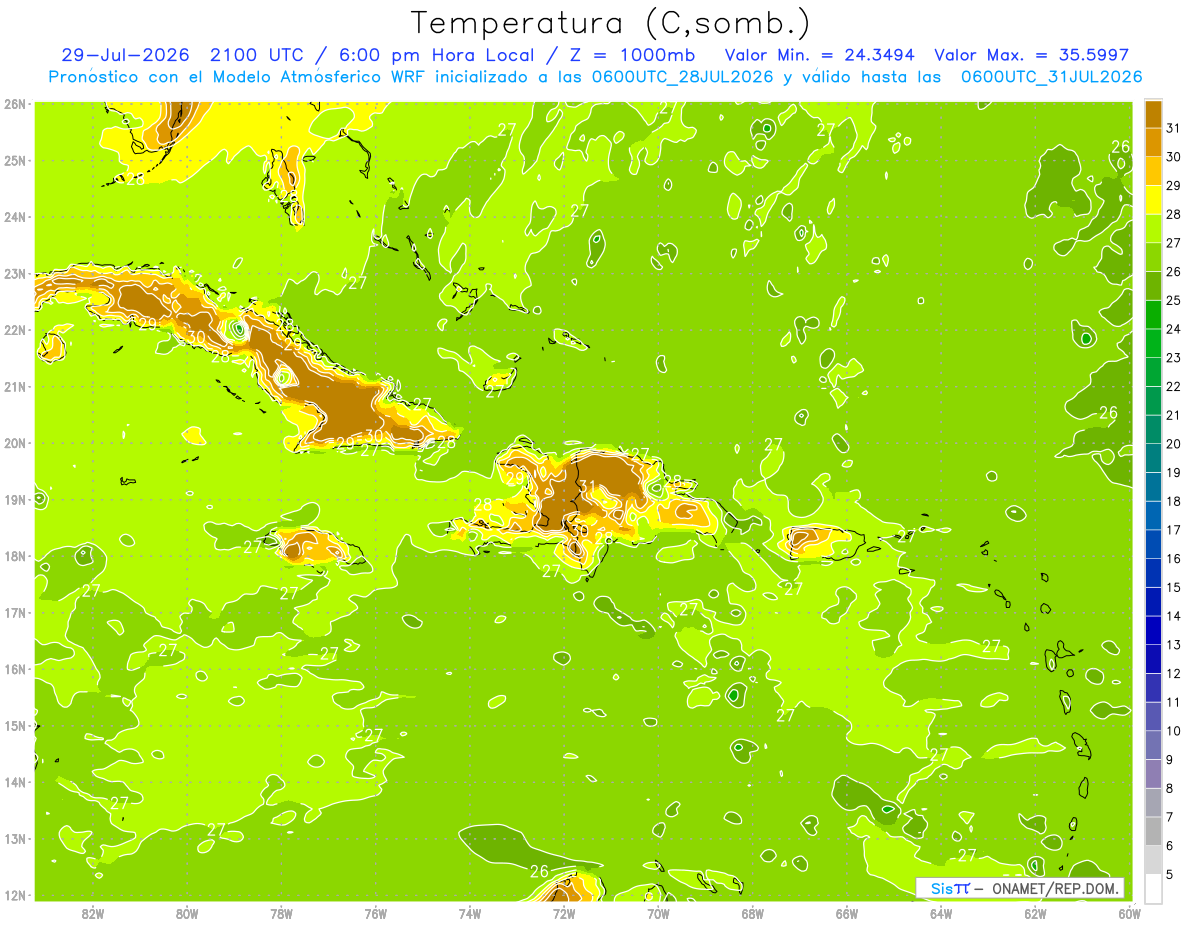Click the brown swatch above legend value 31
This screenshot has width=1200, height=927.
[1153, 114]
